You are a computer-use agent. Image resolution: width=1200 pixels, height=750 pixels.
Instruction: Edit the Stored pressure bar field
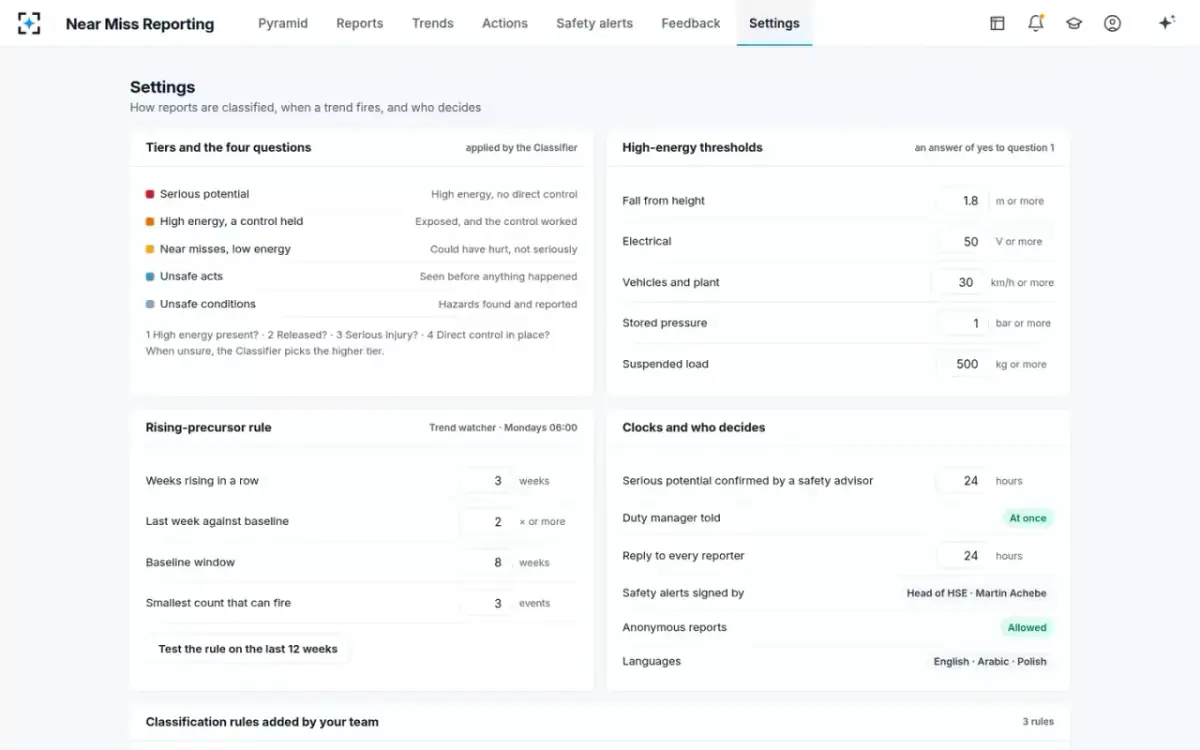click(962, 324)
